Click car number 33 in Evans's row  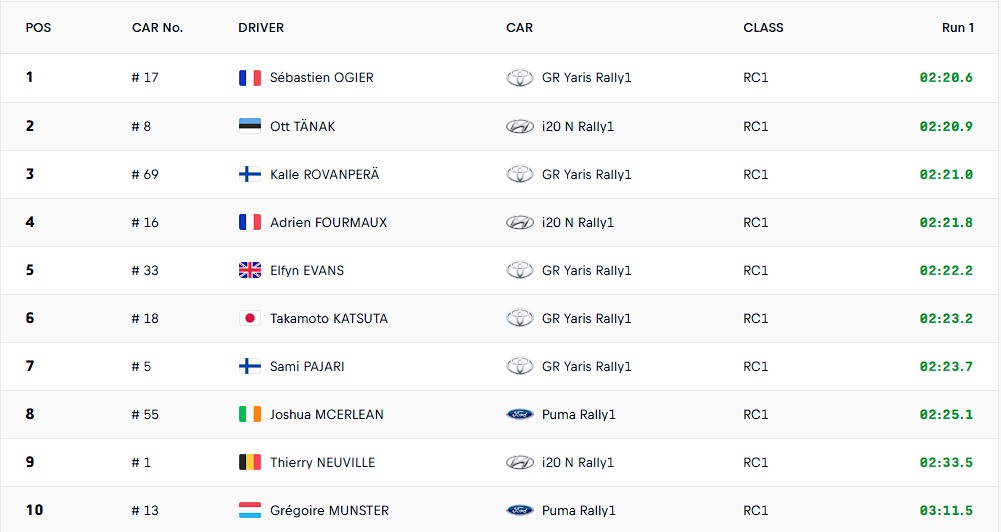tap(145, 270)
